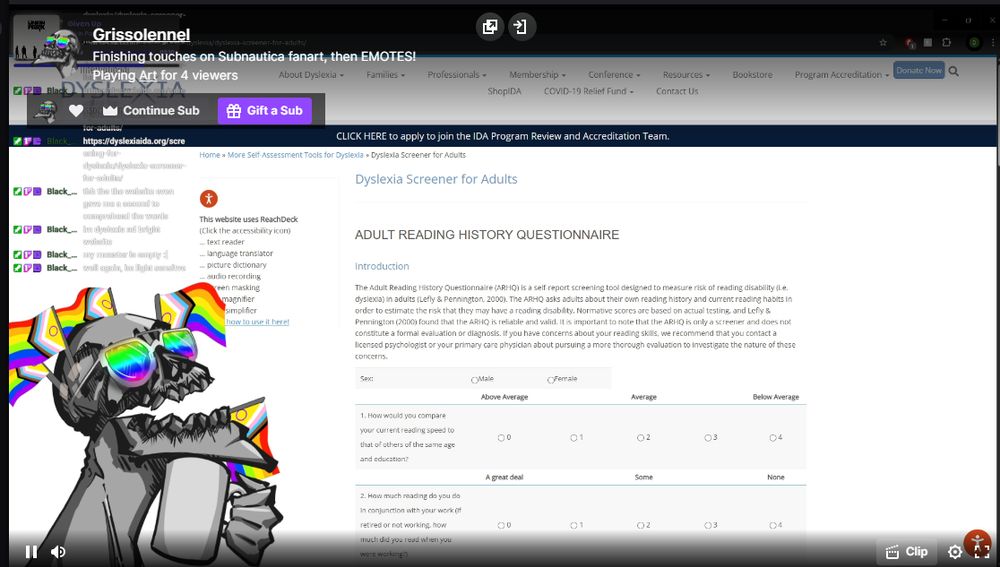Expand the Resources dropdown menu
Viewport: 1000px width, 567px height.
click(686, 75)
